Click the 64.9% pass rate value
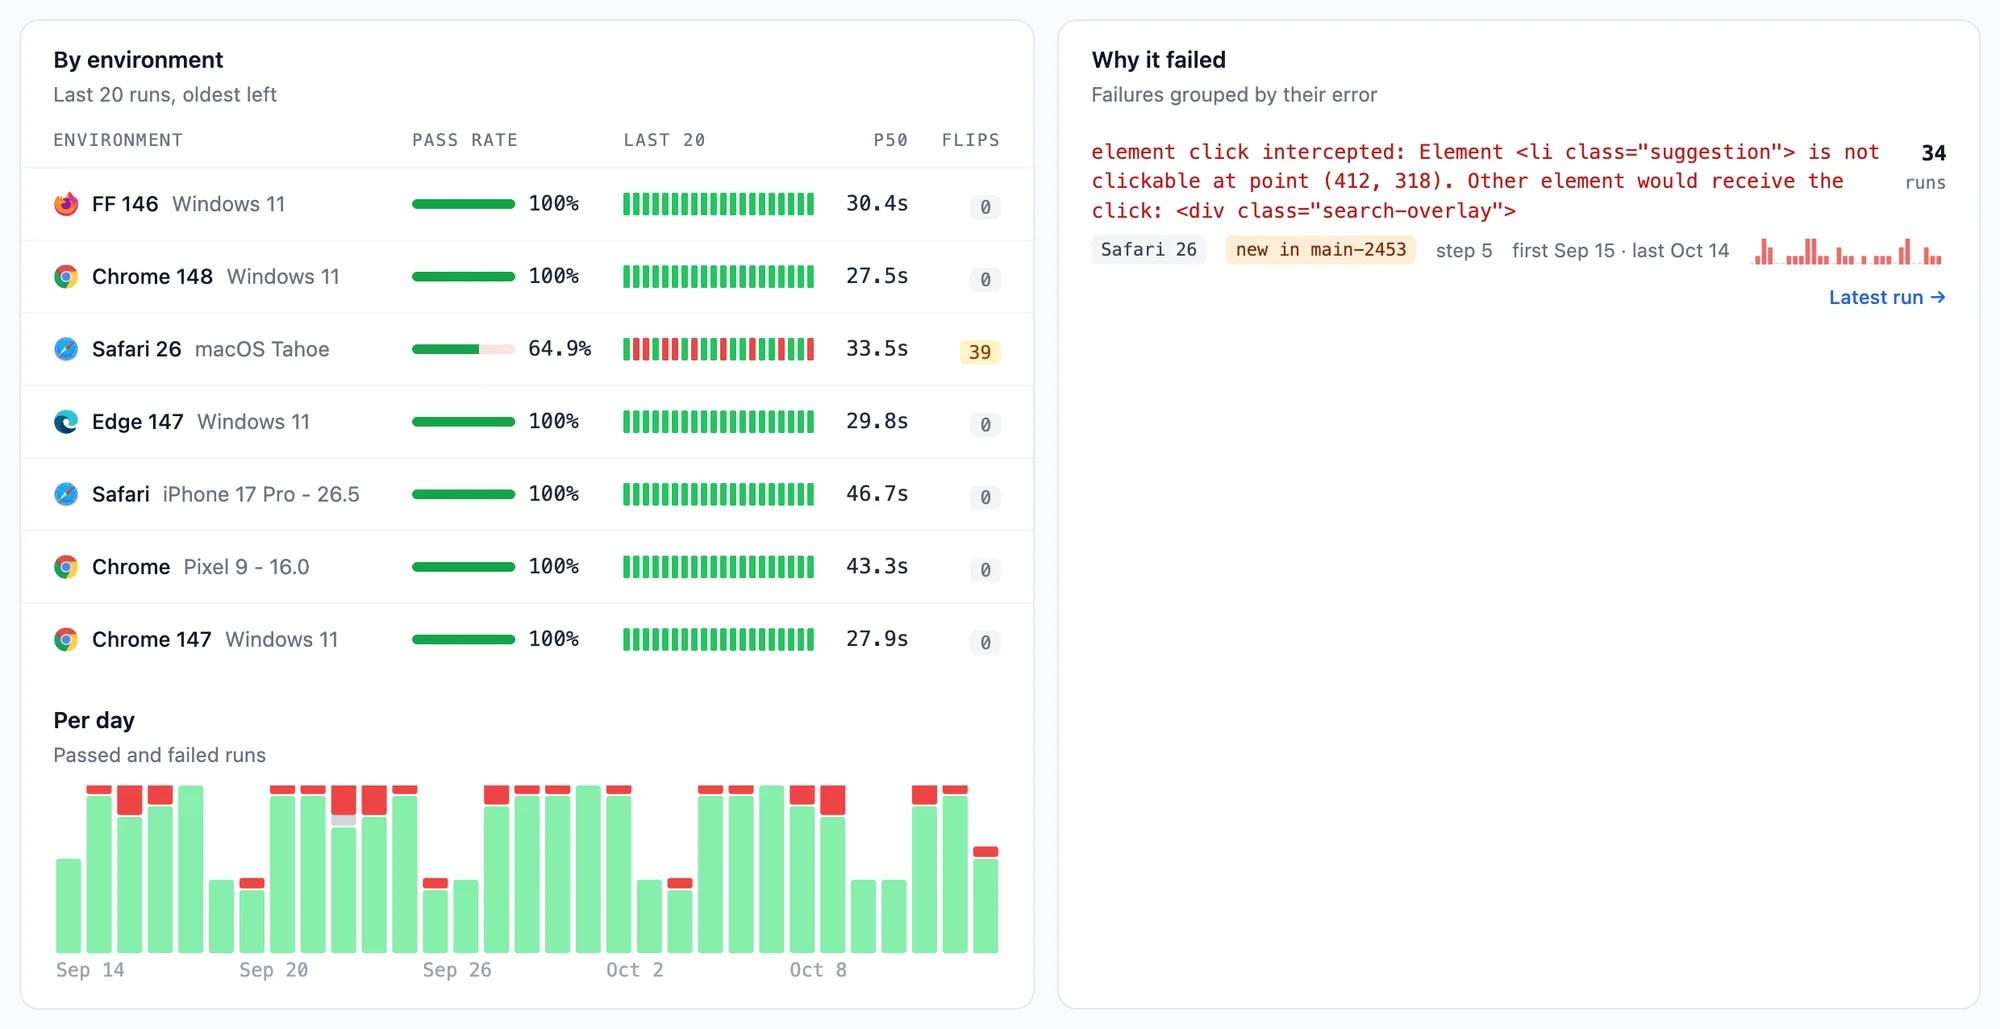The width and height of the screenshot is (2000, 1029). [x=559, y=349]
